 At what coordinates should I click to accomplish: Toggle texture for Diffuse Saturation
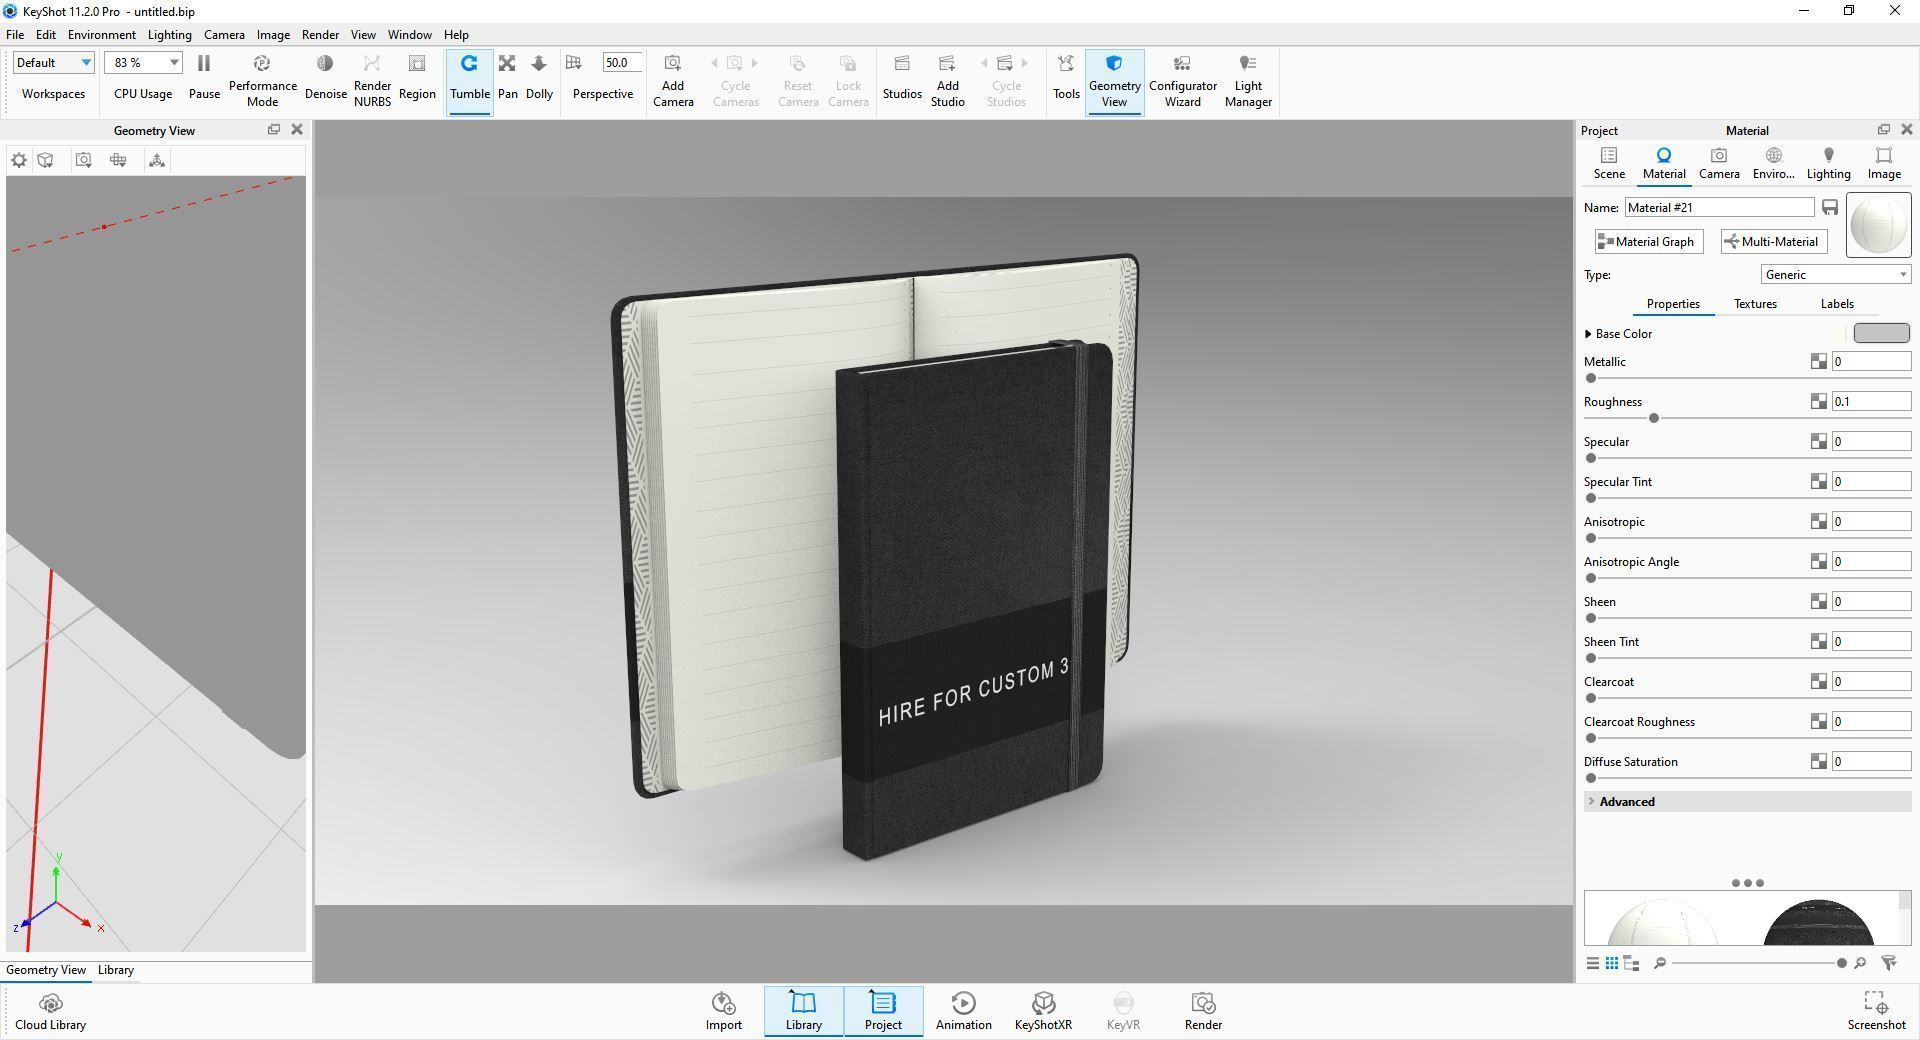pyautogui.click(x=1818, y=762)
